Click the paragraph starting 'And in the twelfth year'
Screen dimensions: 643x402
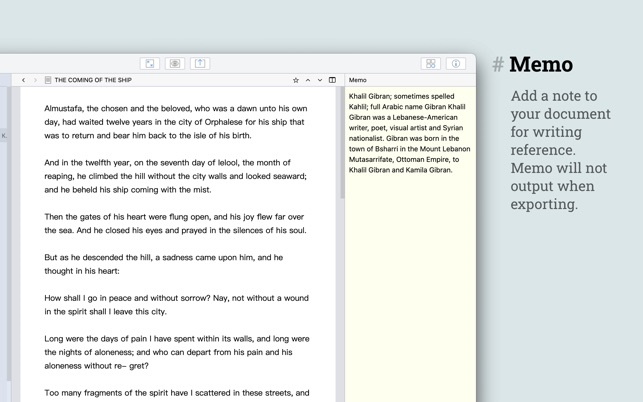[x=176, y=176]
